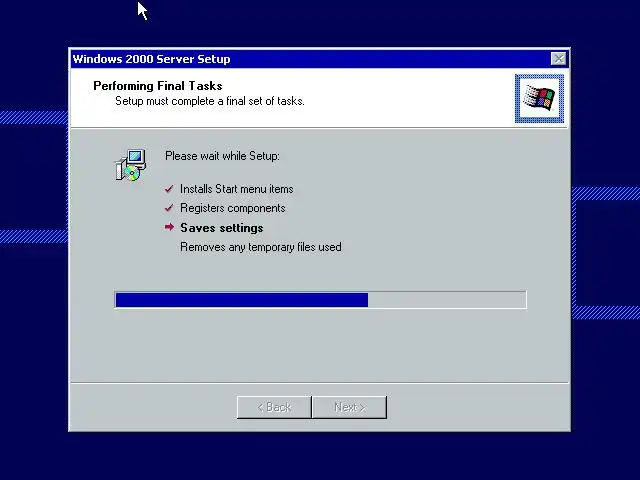Viewport: 640px width, 480px height.
Task: Click the disabled Next button
Action: coord(349,407)
